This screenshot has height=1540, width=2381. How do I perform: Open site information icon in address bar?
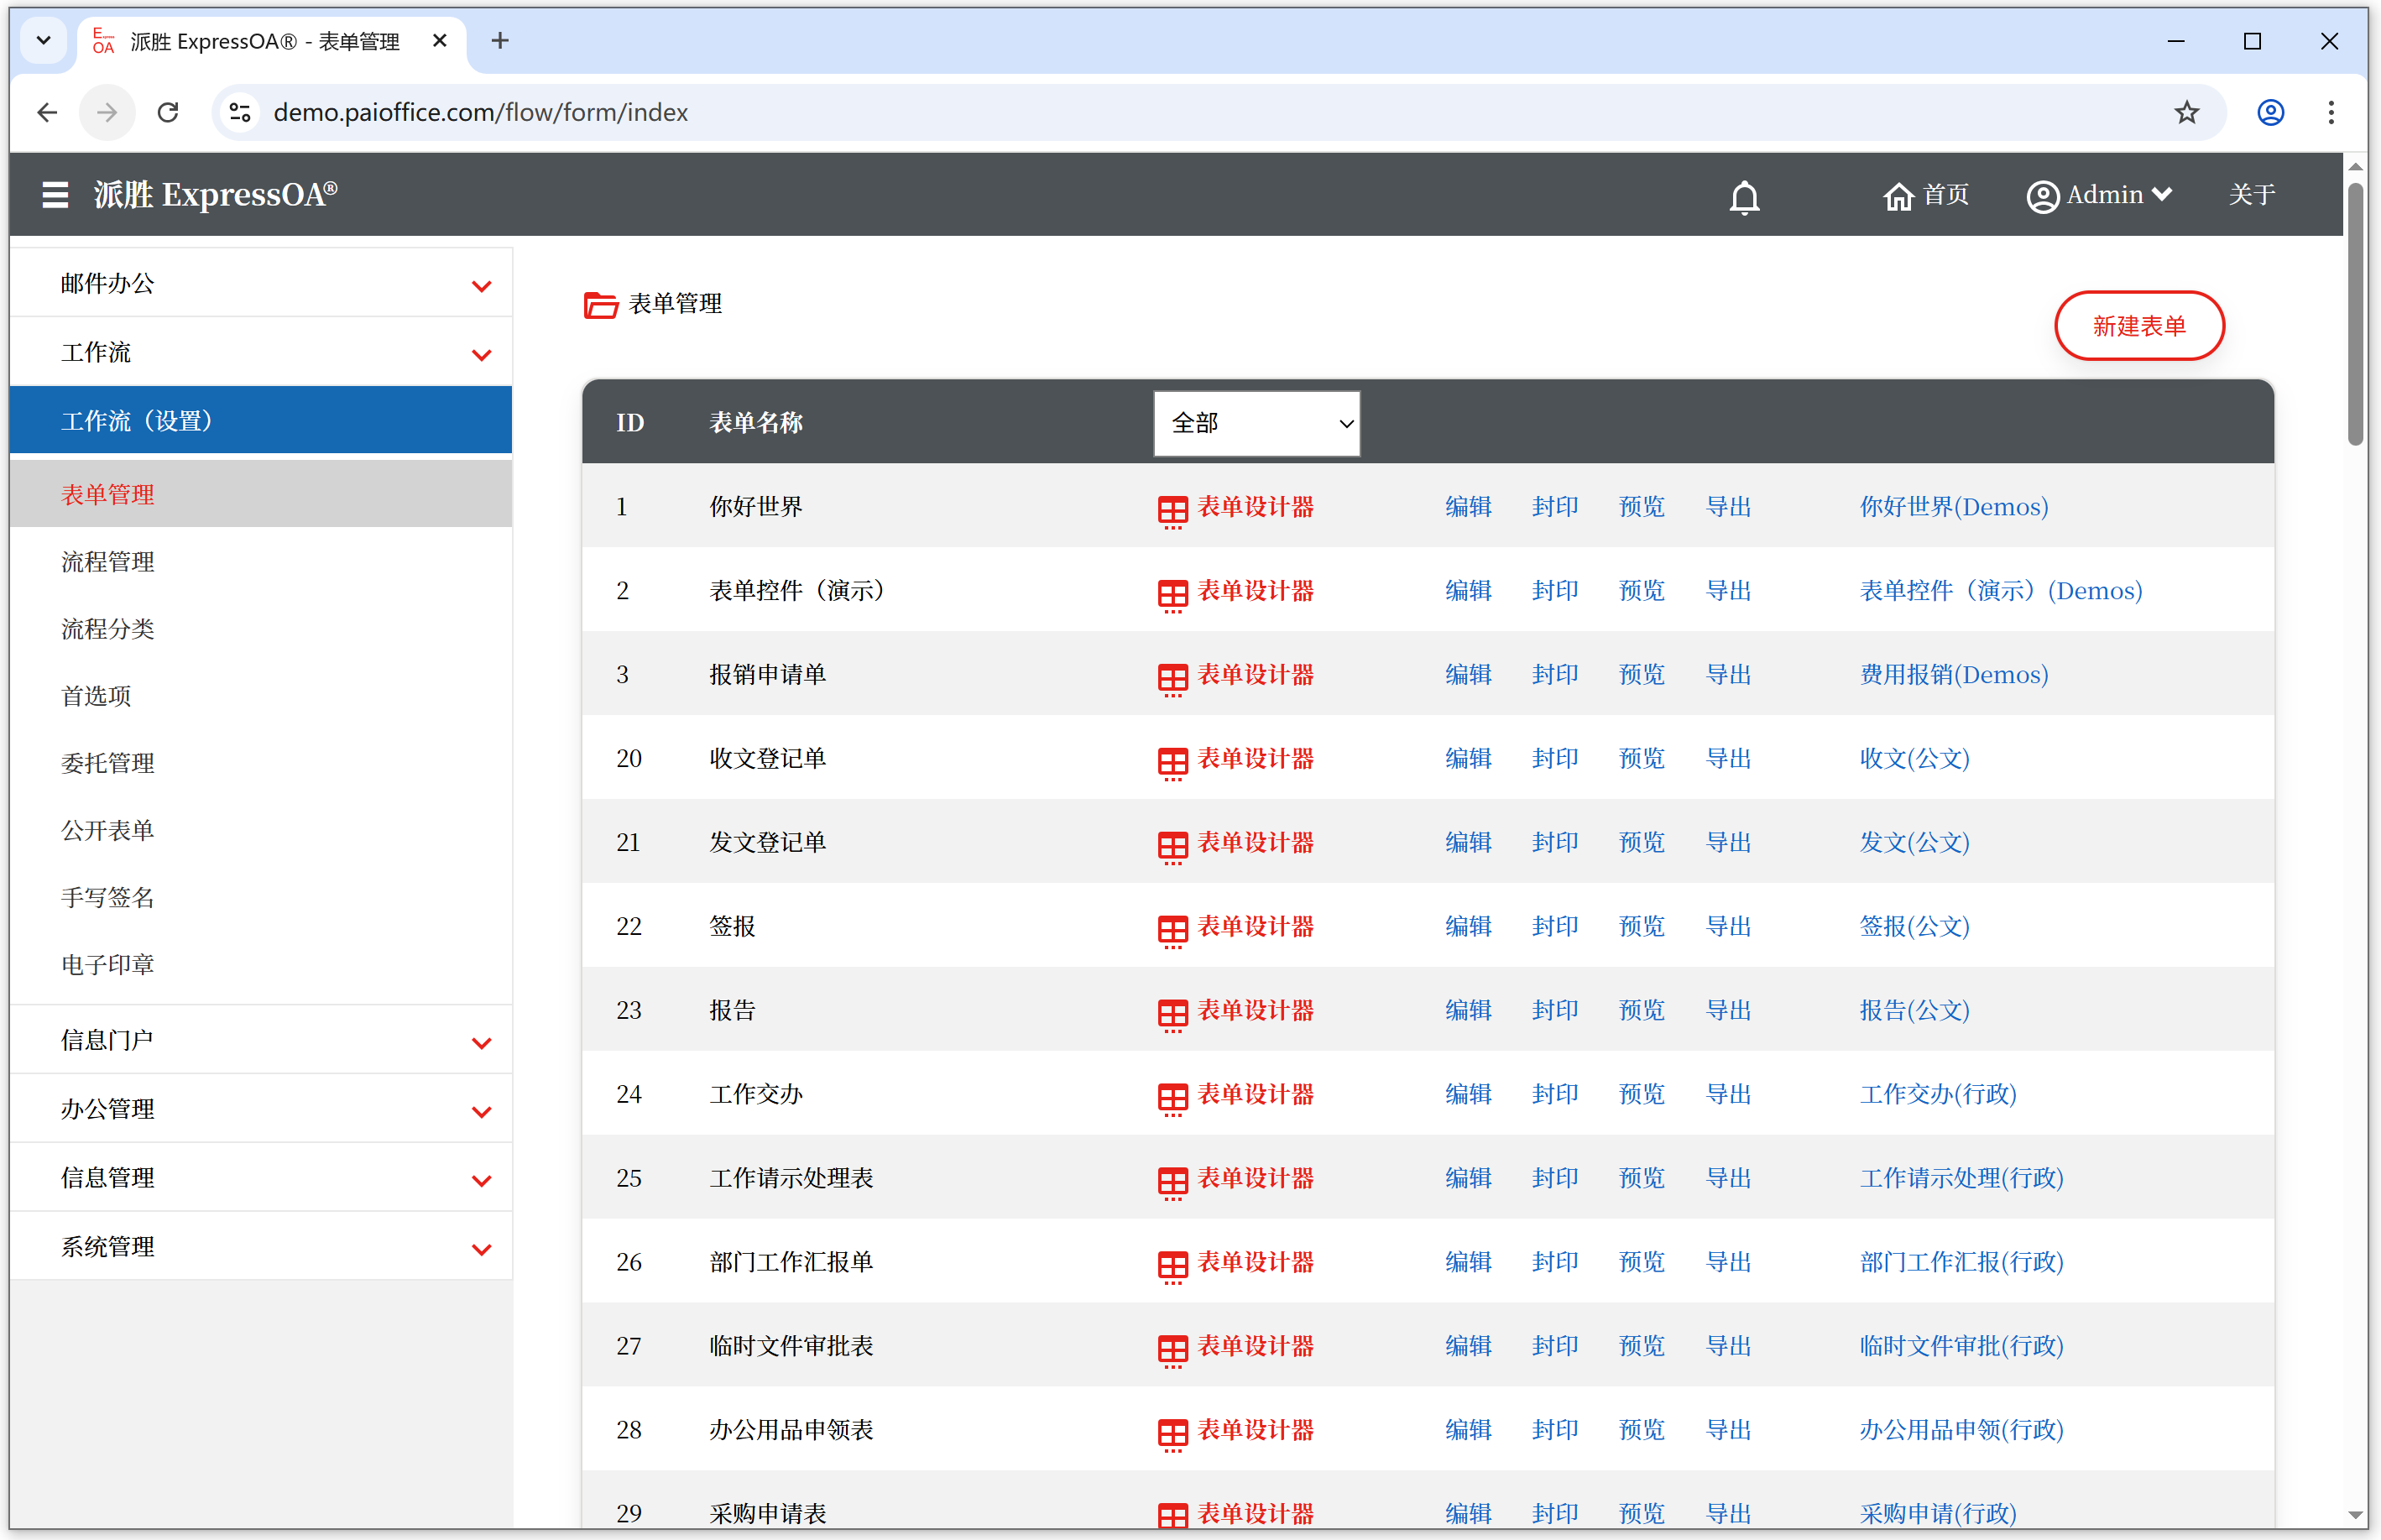click(x=240, y=113)
